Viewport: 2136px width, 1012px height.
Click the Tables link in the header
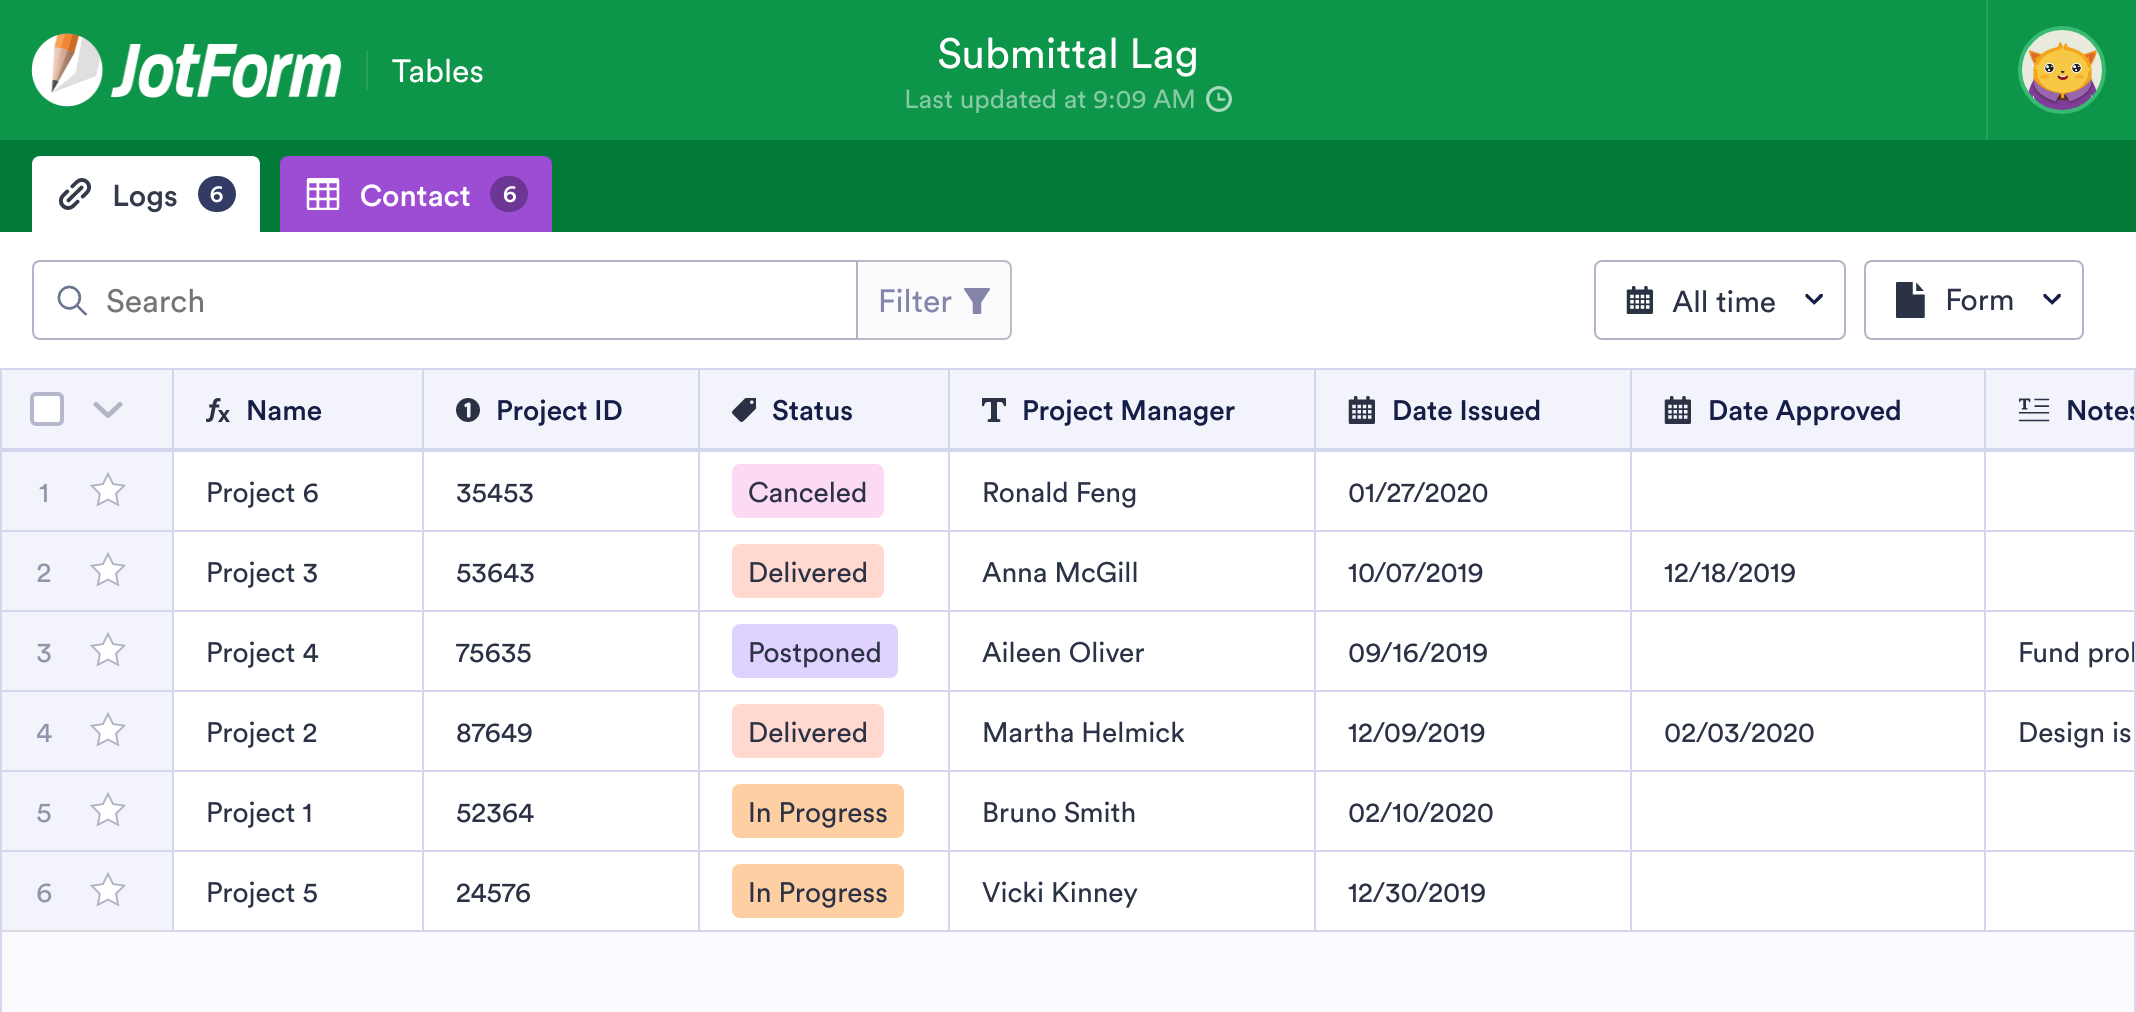click(x=437, y=70)
